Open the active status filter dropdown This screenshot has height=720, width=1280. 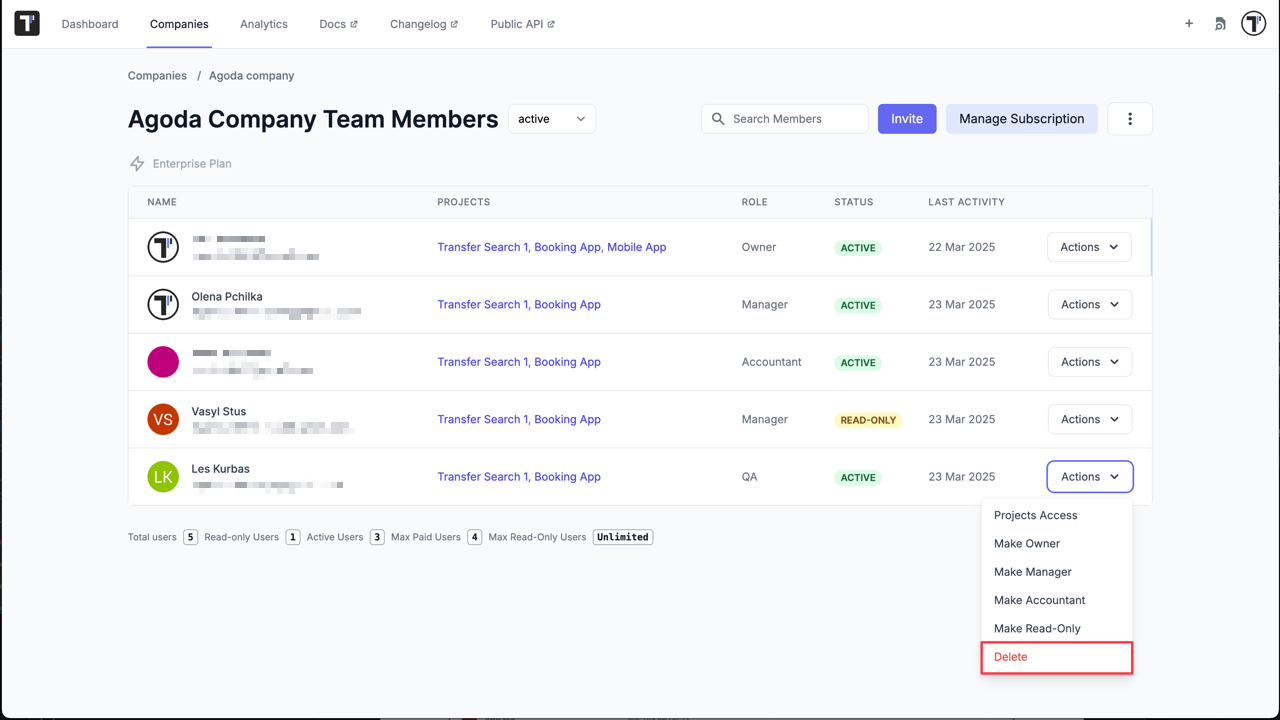551,118
